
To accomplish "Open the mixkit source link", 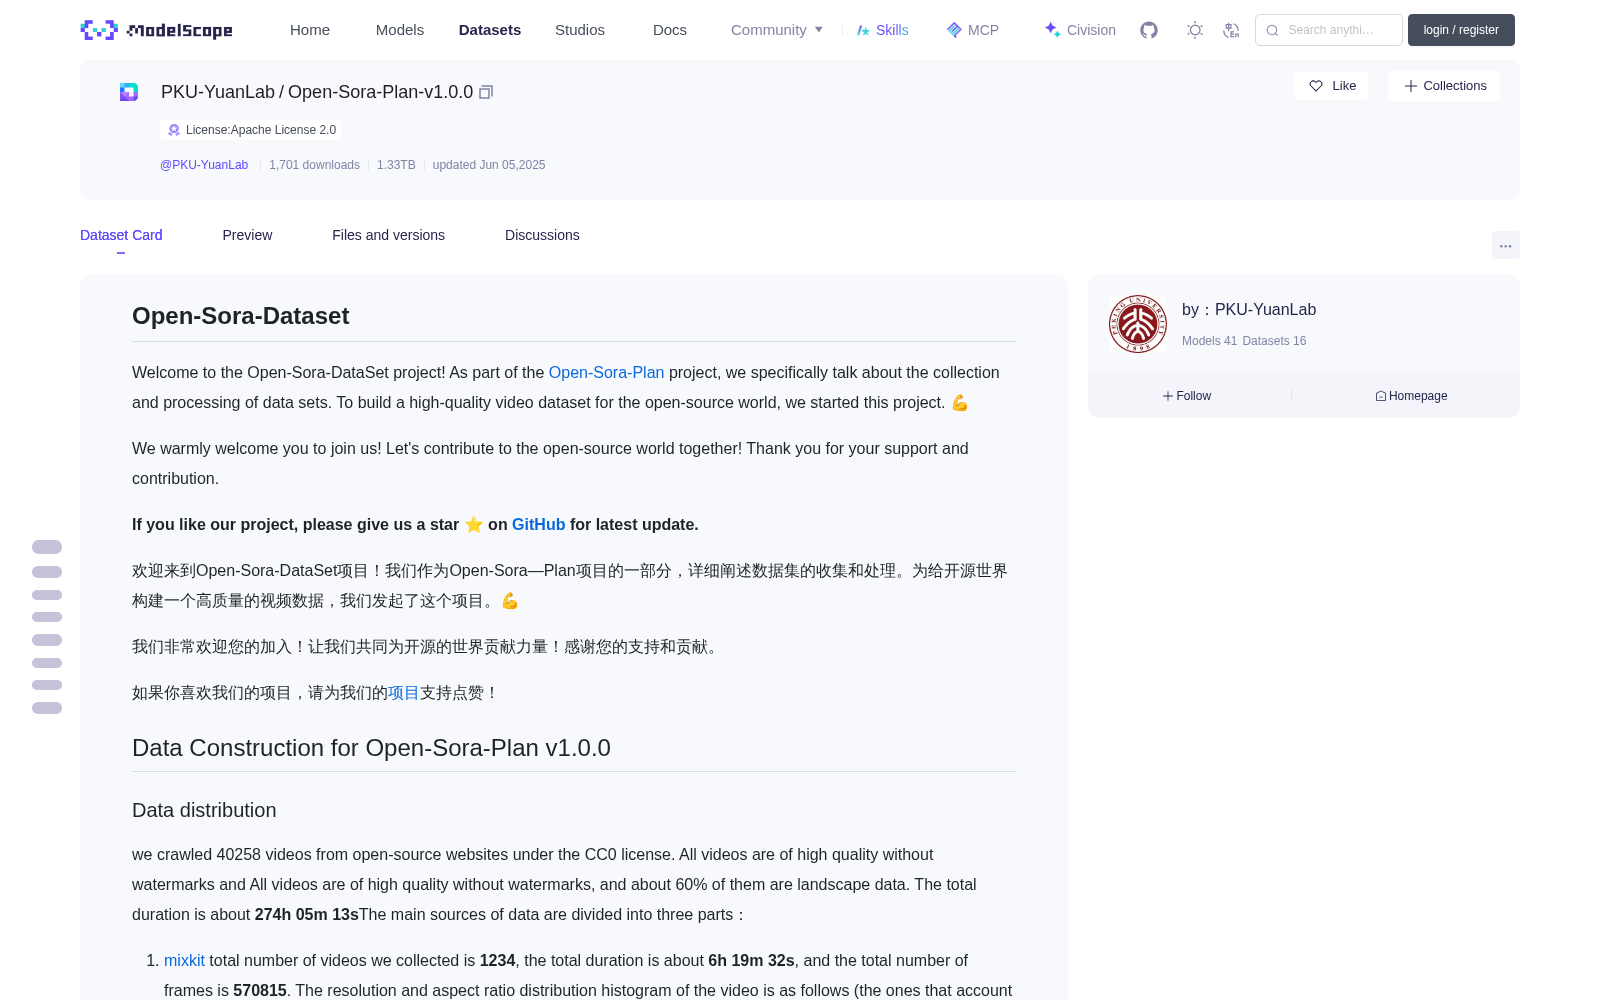I will [x=184, y=960].
